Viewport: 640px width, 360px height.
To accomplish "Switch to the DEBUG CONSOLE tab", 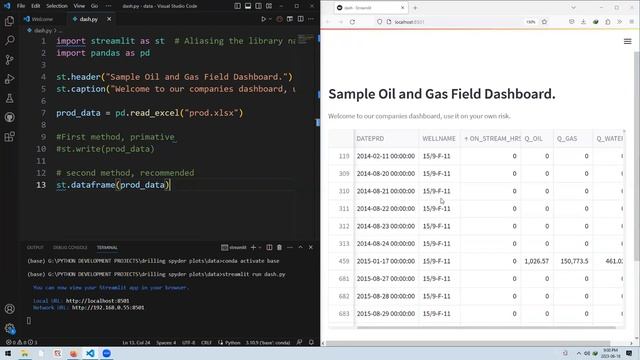I will (70, 247).
